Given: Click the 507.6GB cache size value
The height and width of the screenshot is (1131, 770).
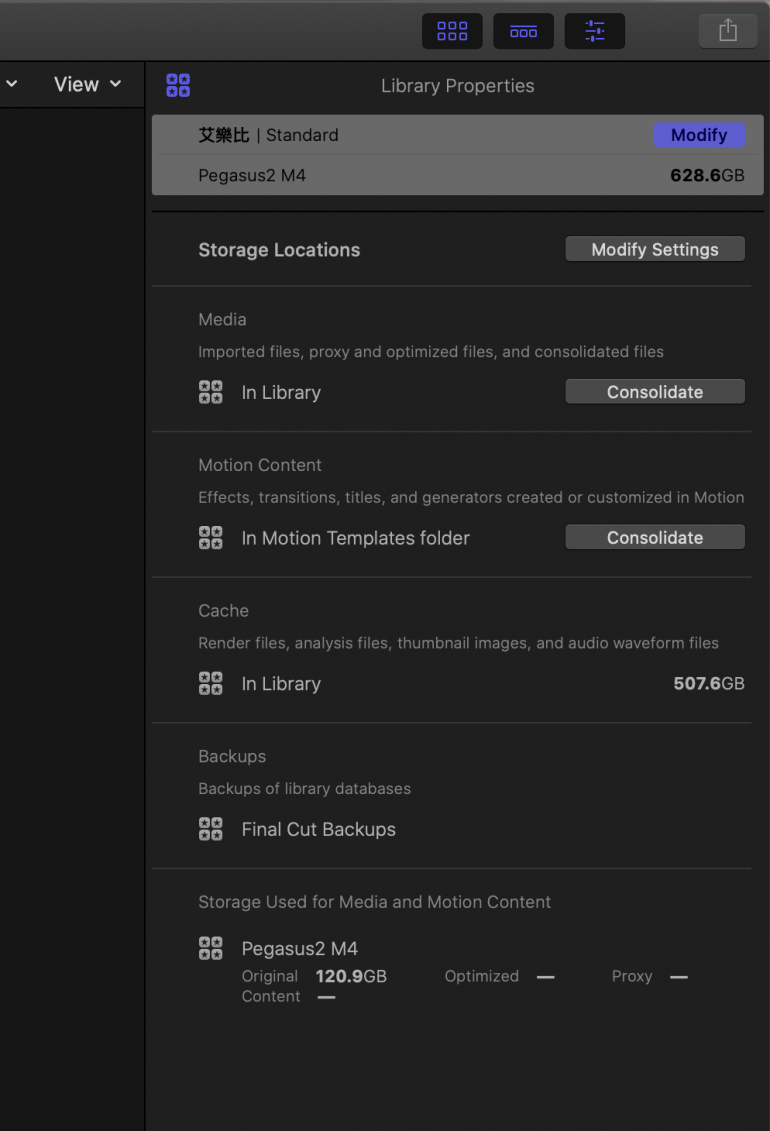Looking at the screenshot, I should click(708, 684).
